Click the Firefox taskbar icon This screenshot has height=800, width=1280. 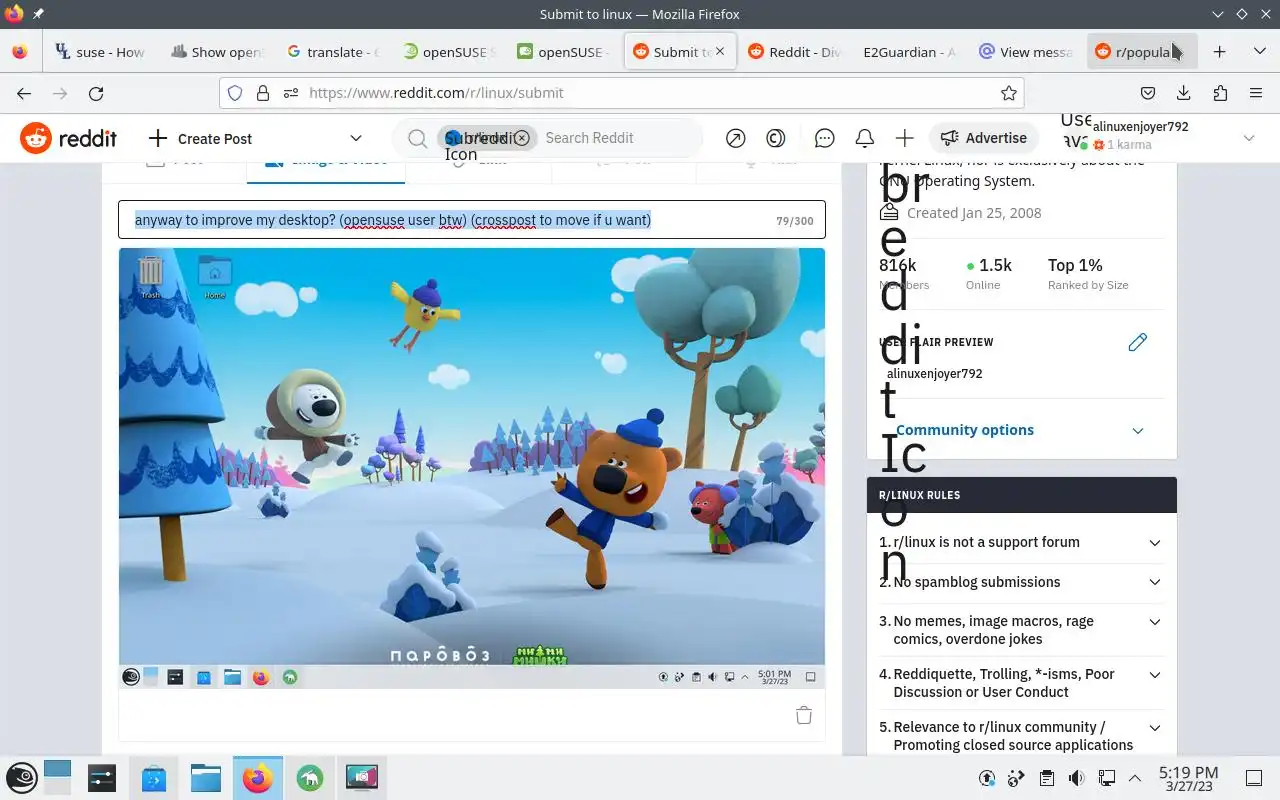click(257, 777)
